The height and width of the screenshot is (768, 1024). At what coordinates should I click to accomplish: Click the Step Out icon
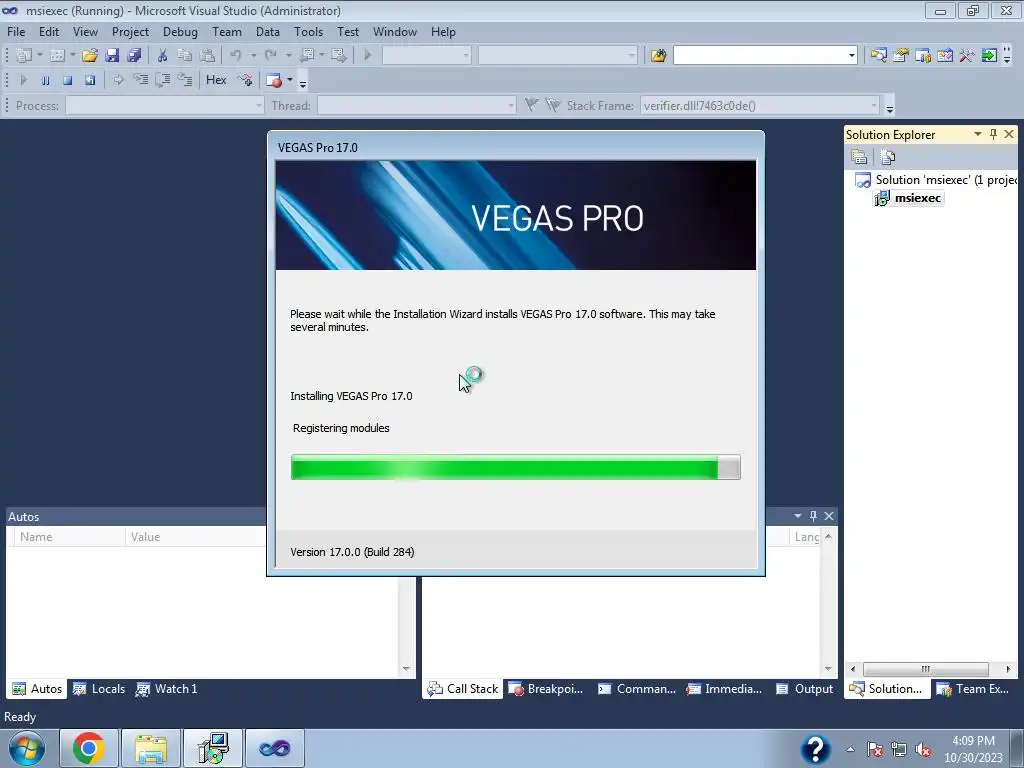click(x=185, y=80)
